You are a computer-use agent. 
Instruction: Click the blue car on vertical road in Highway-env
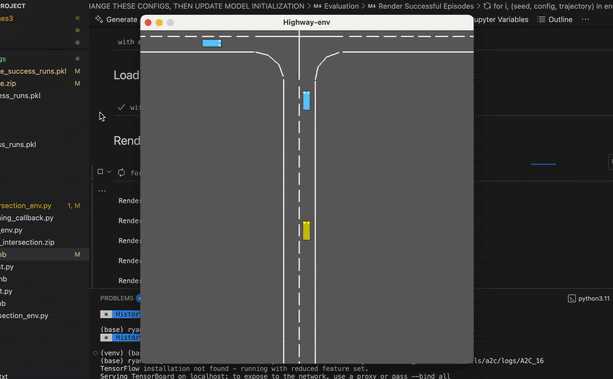306,101
